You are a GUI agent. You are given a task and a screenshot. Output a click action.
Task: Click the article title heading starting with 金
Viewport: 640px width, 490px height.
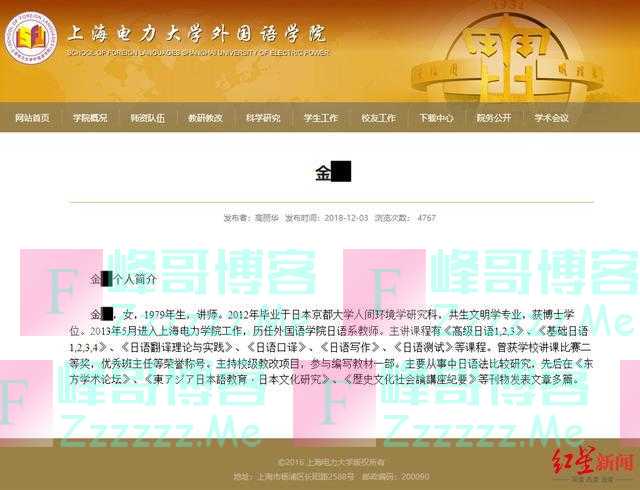coord(332,172)
